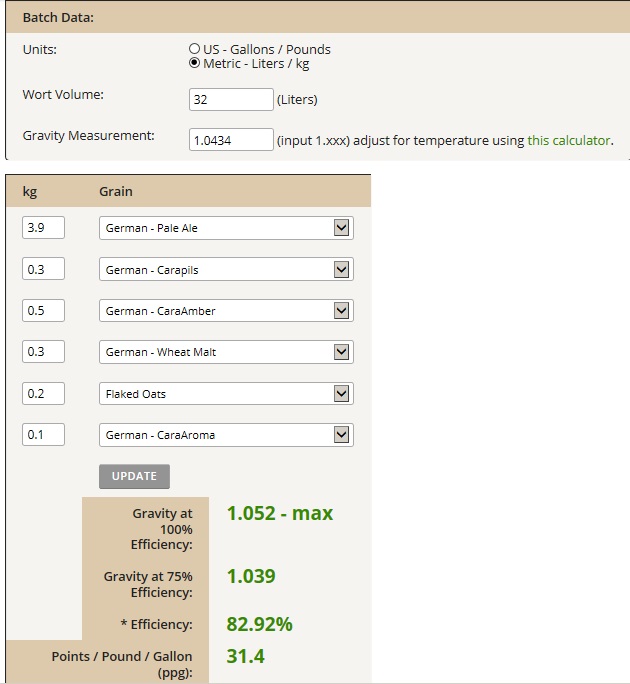The width and height of the screenshot is (630, 684).
Task: Click the Wort Volume input field
Action: point(231,100)
